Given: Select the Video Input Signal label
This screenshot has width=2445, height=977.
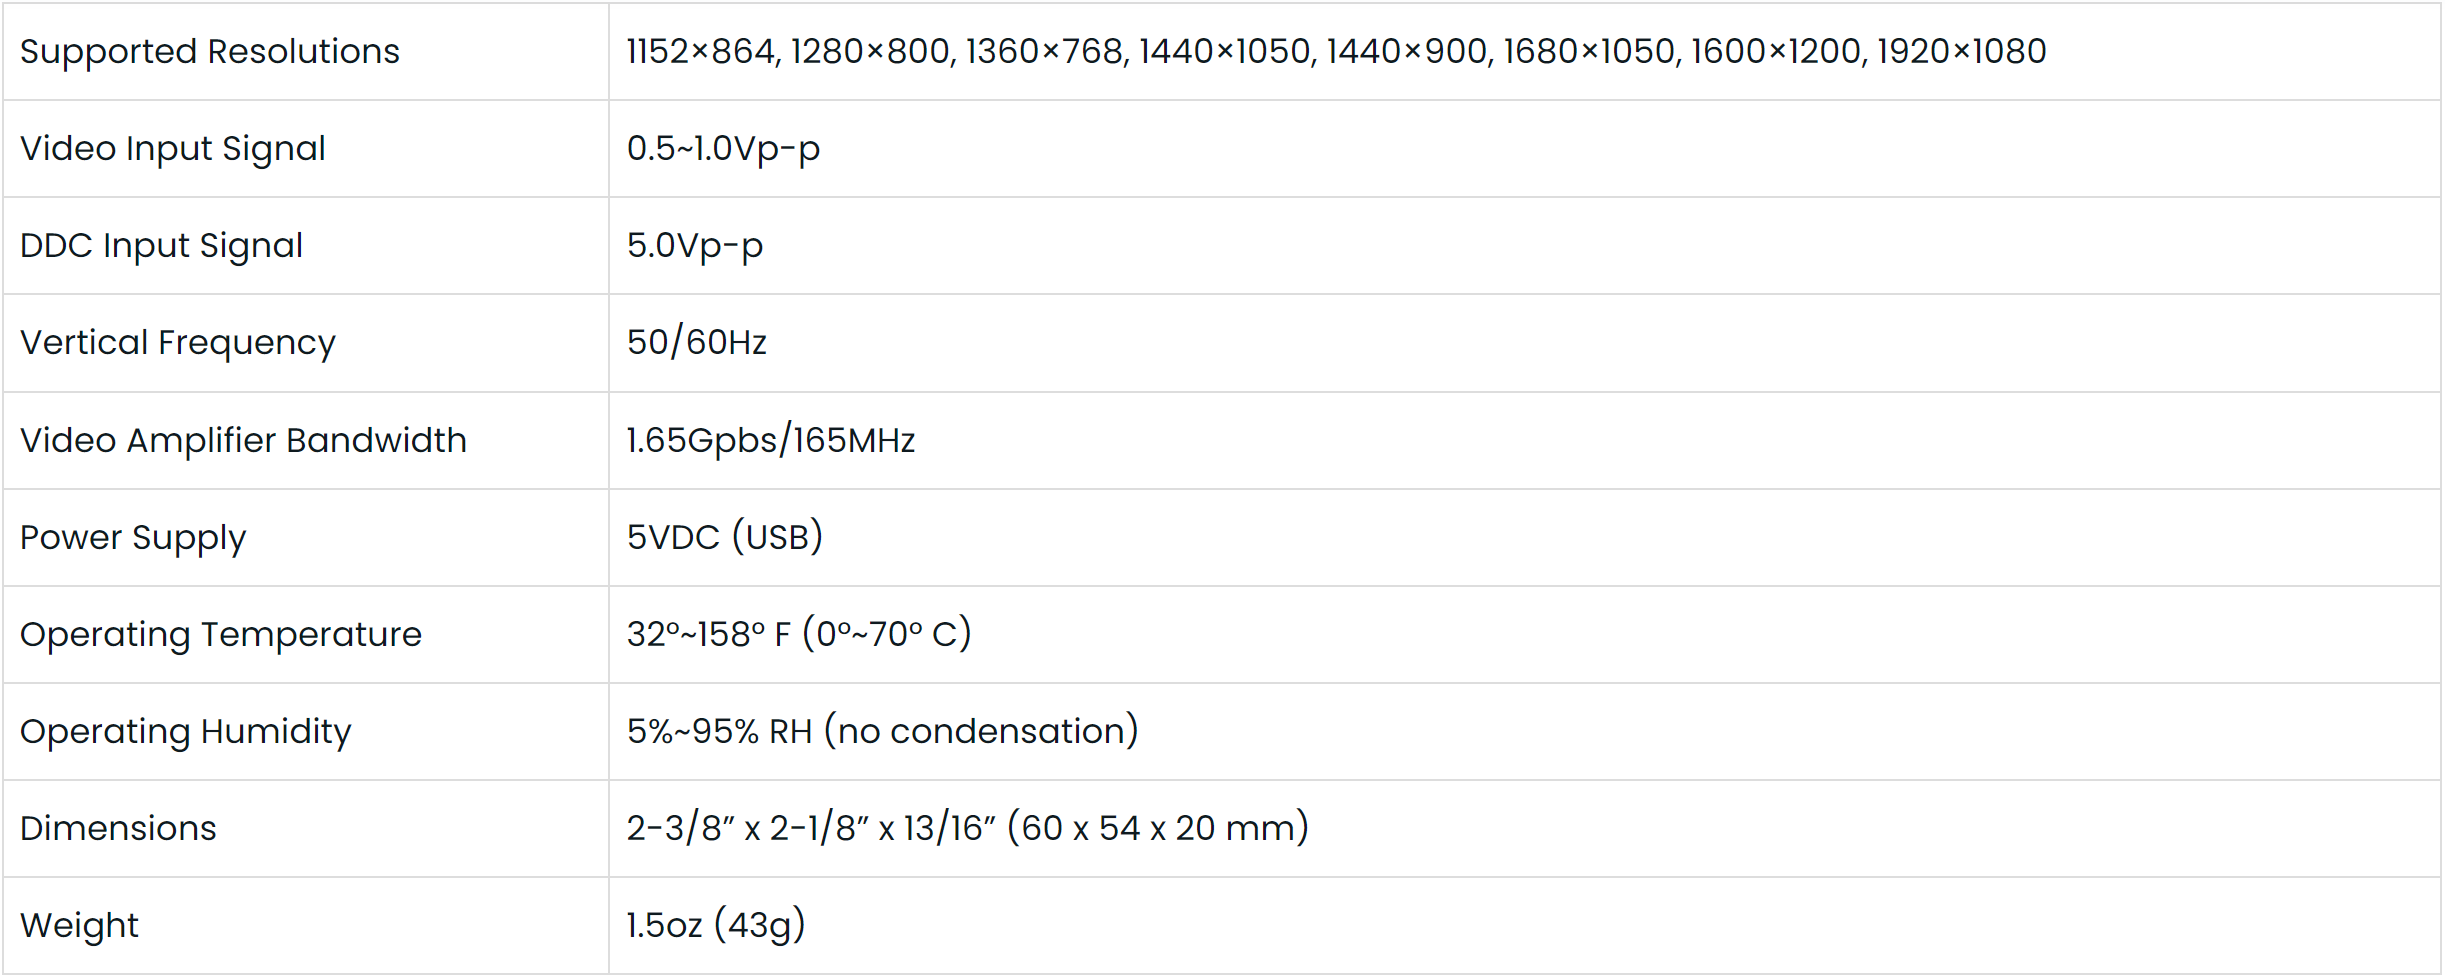Looking at the screenshot, I should pyautogui.click(x=173, y=148).
